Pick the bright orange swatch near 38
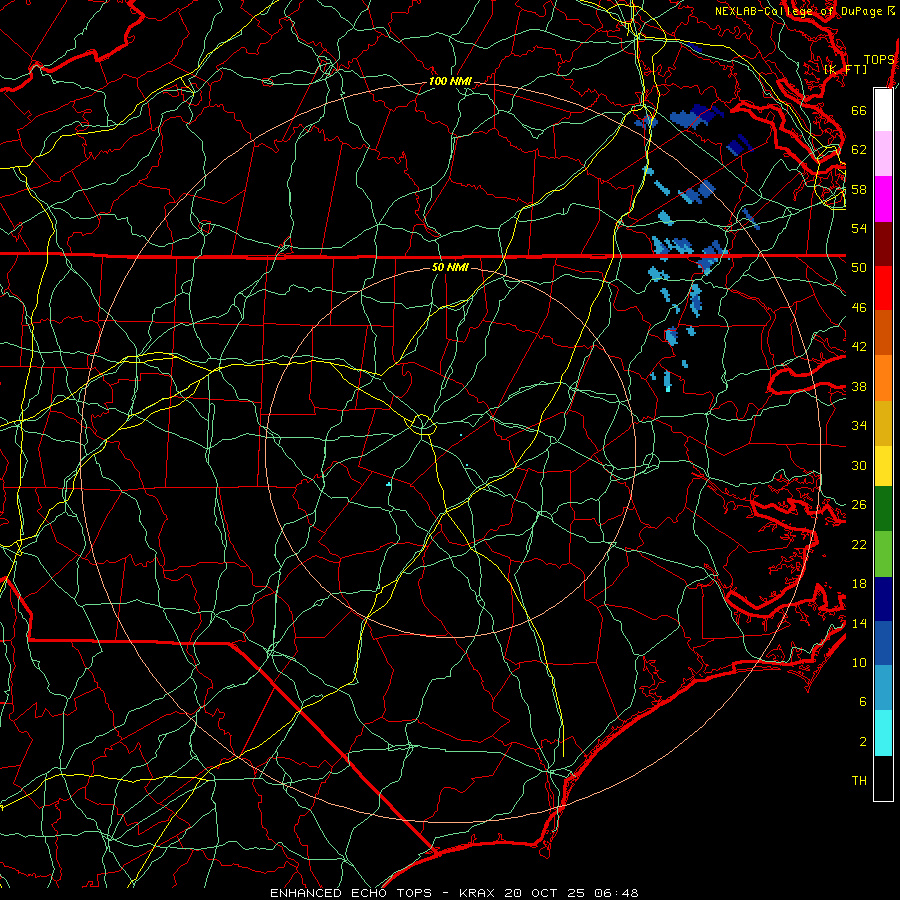 [883, 378]
